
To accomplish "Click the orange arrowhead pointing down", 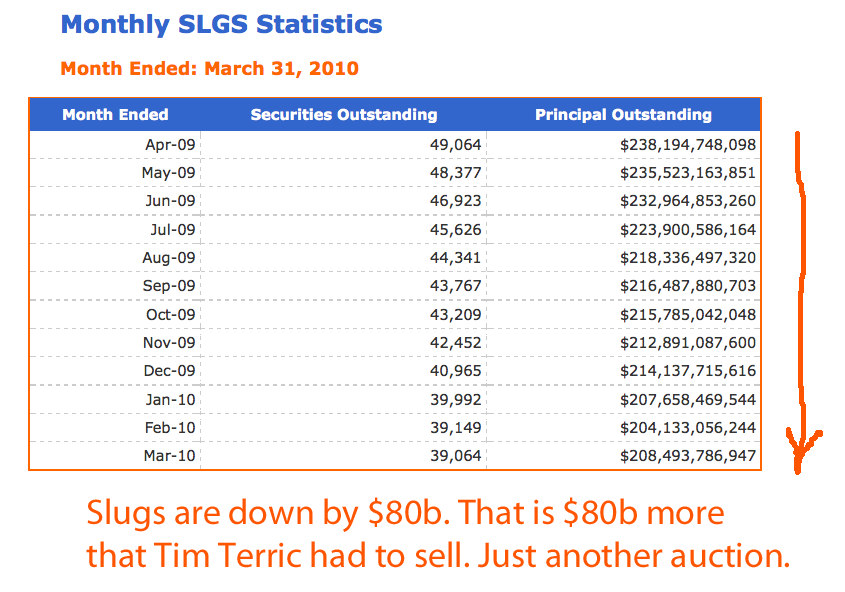I will (801, 450).
